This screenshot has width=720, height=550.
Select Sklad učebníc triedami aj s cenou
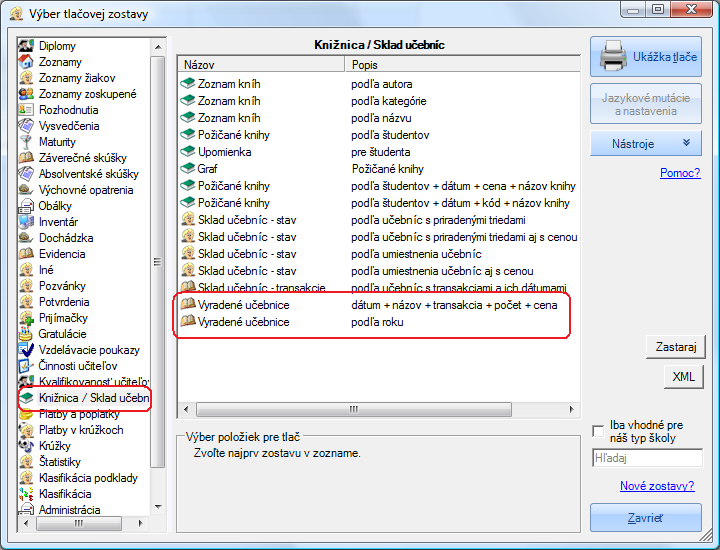[378, 237]
